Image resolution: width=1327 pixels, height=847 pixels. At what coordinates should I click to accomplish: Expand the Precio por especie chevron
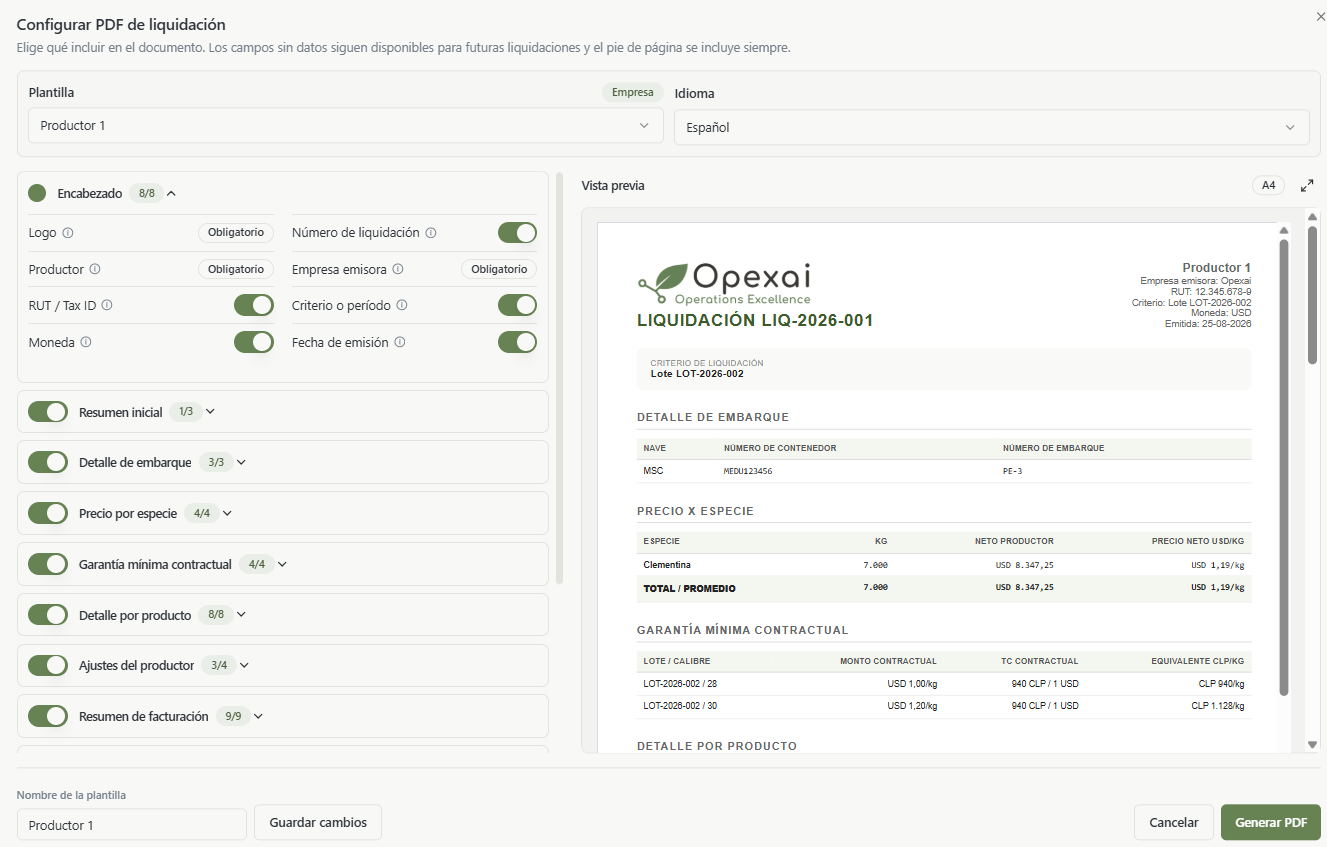227,513
